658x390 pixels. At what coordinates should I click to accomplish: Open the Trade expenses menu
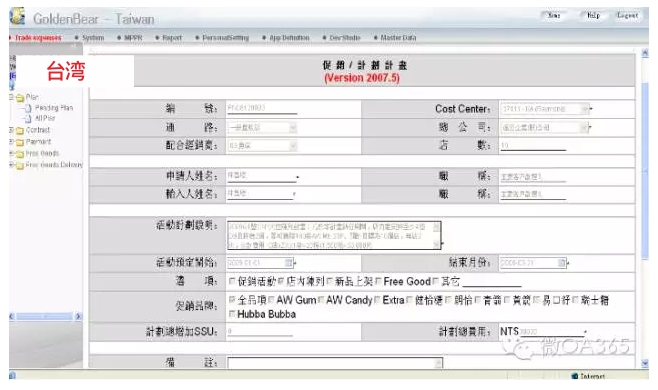38,38
